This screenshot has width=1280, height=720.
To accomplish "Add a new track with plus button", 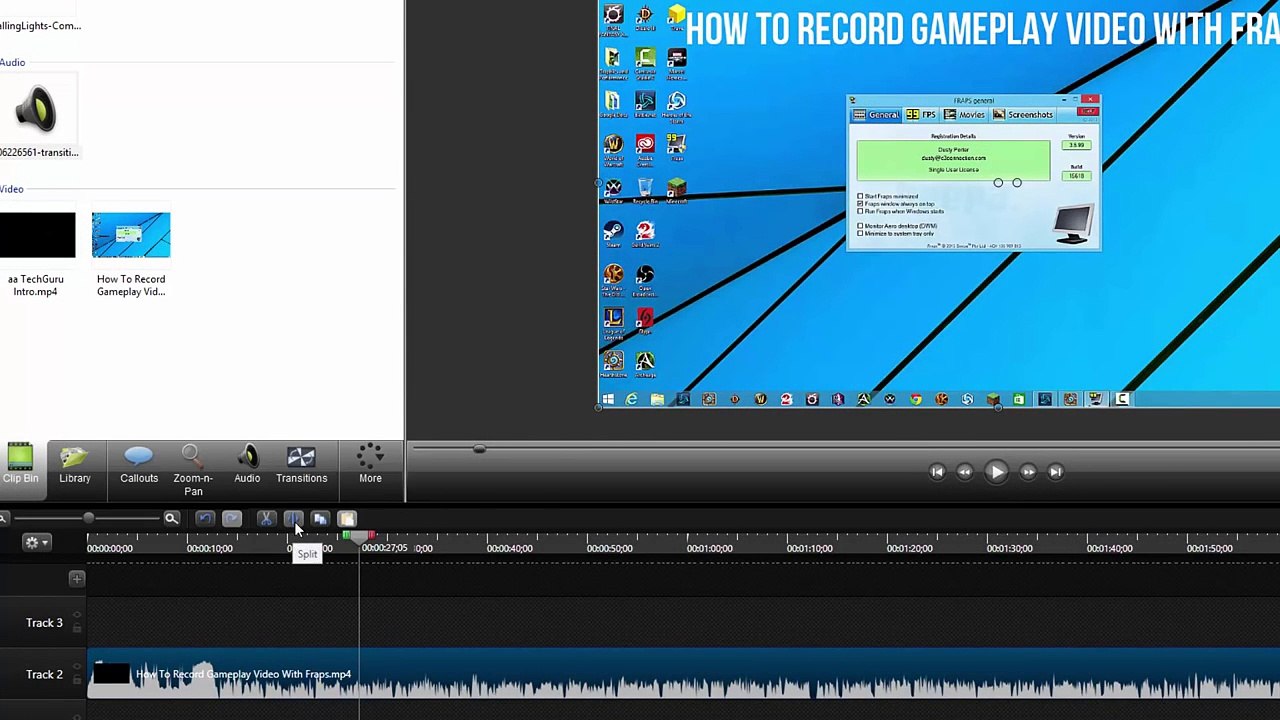I will pos(76,578).
